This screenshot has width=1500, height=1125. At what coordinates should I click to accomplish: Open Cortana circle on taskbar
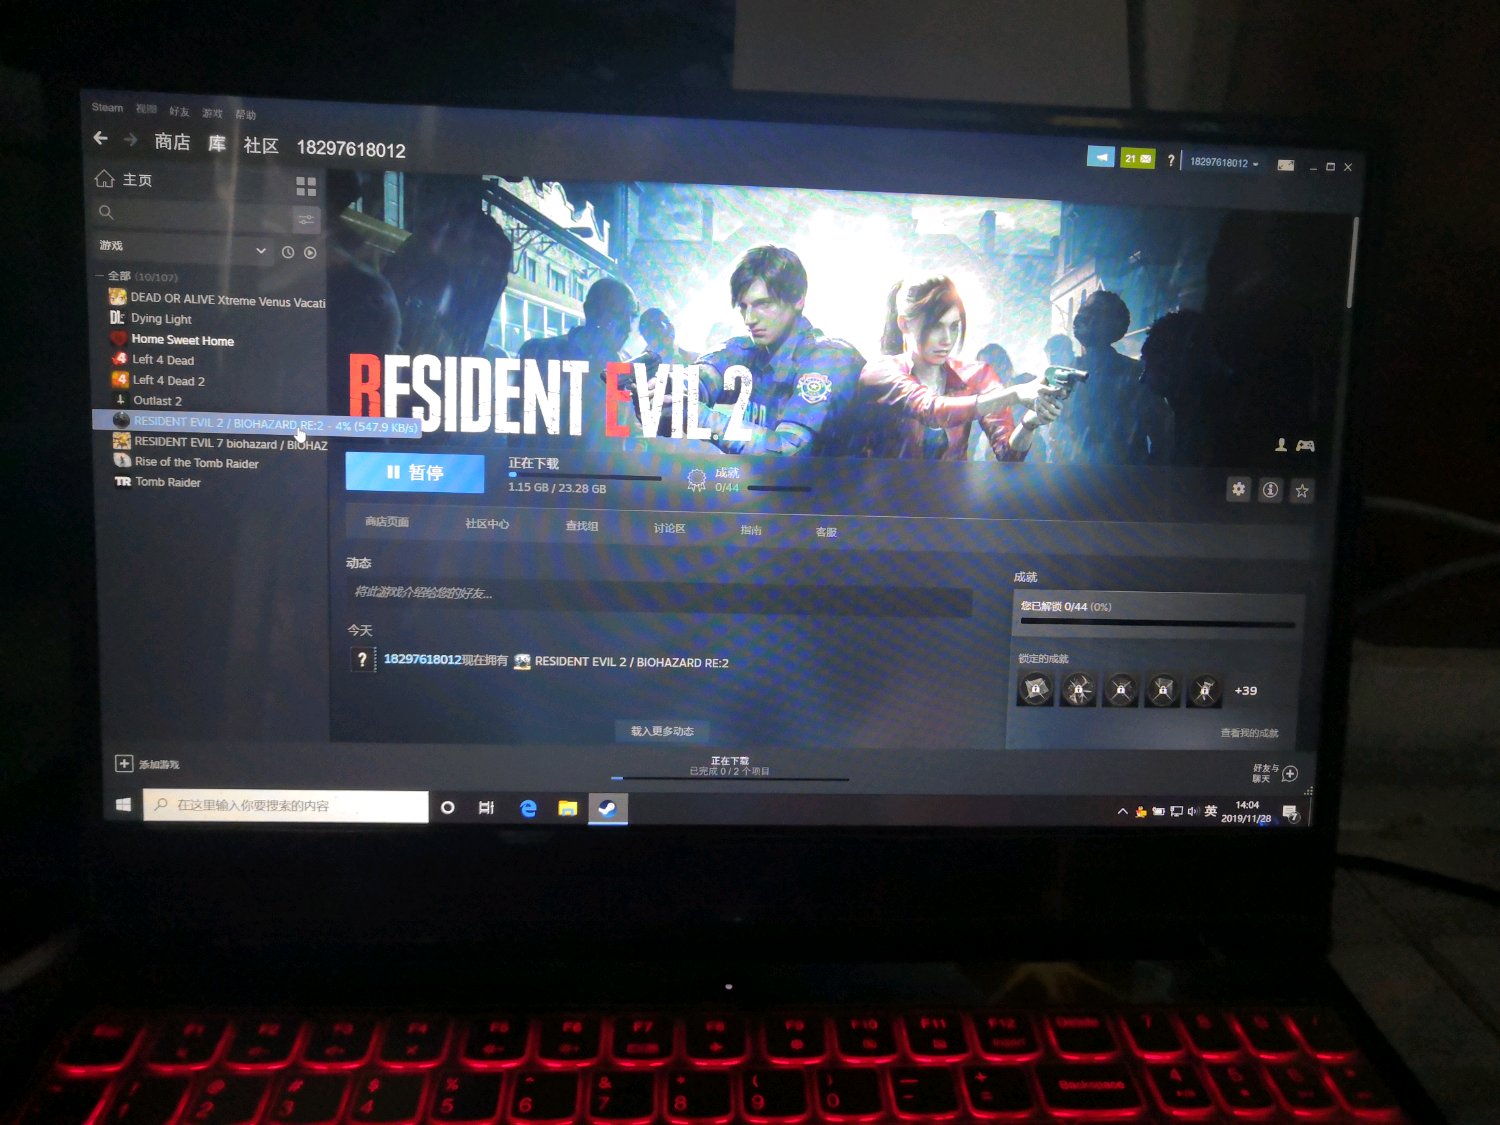tap(448, 807)
